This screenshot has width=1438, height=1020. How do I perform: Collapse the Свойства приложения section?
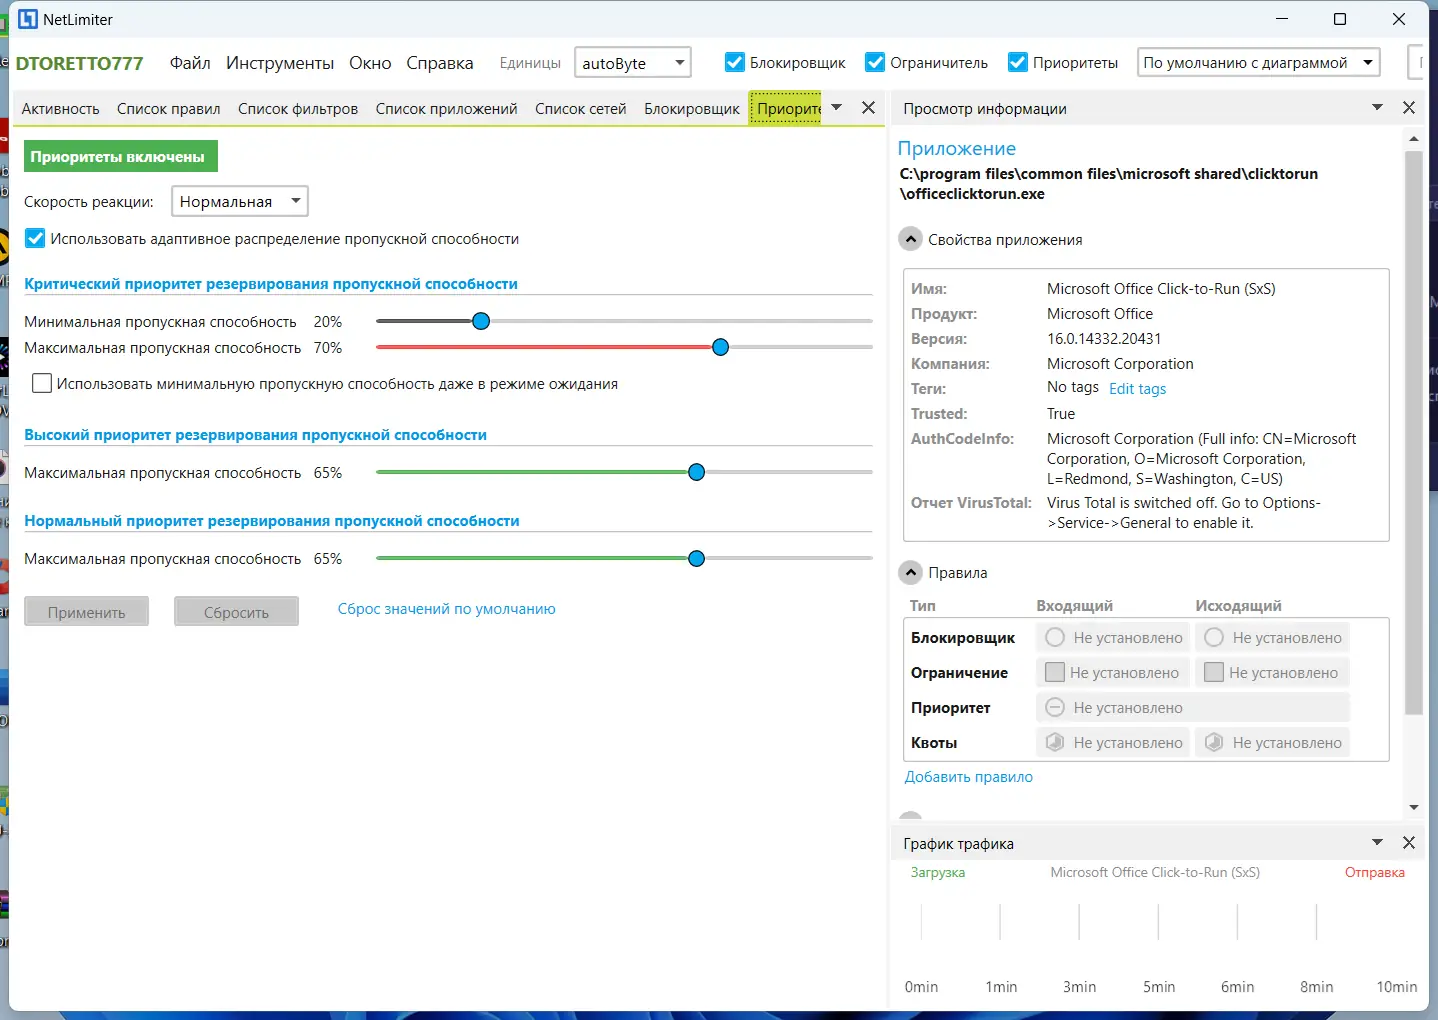click(910, 240)
